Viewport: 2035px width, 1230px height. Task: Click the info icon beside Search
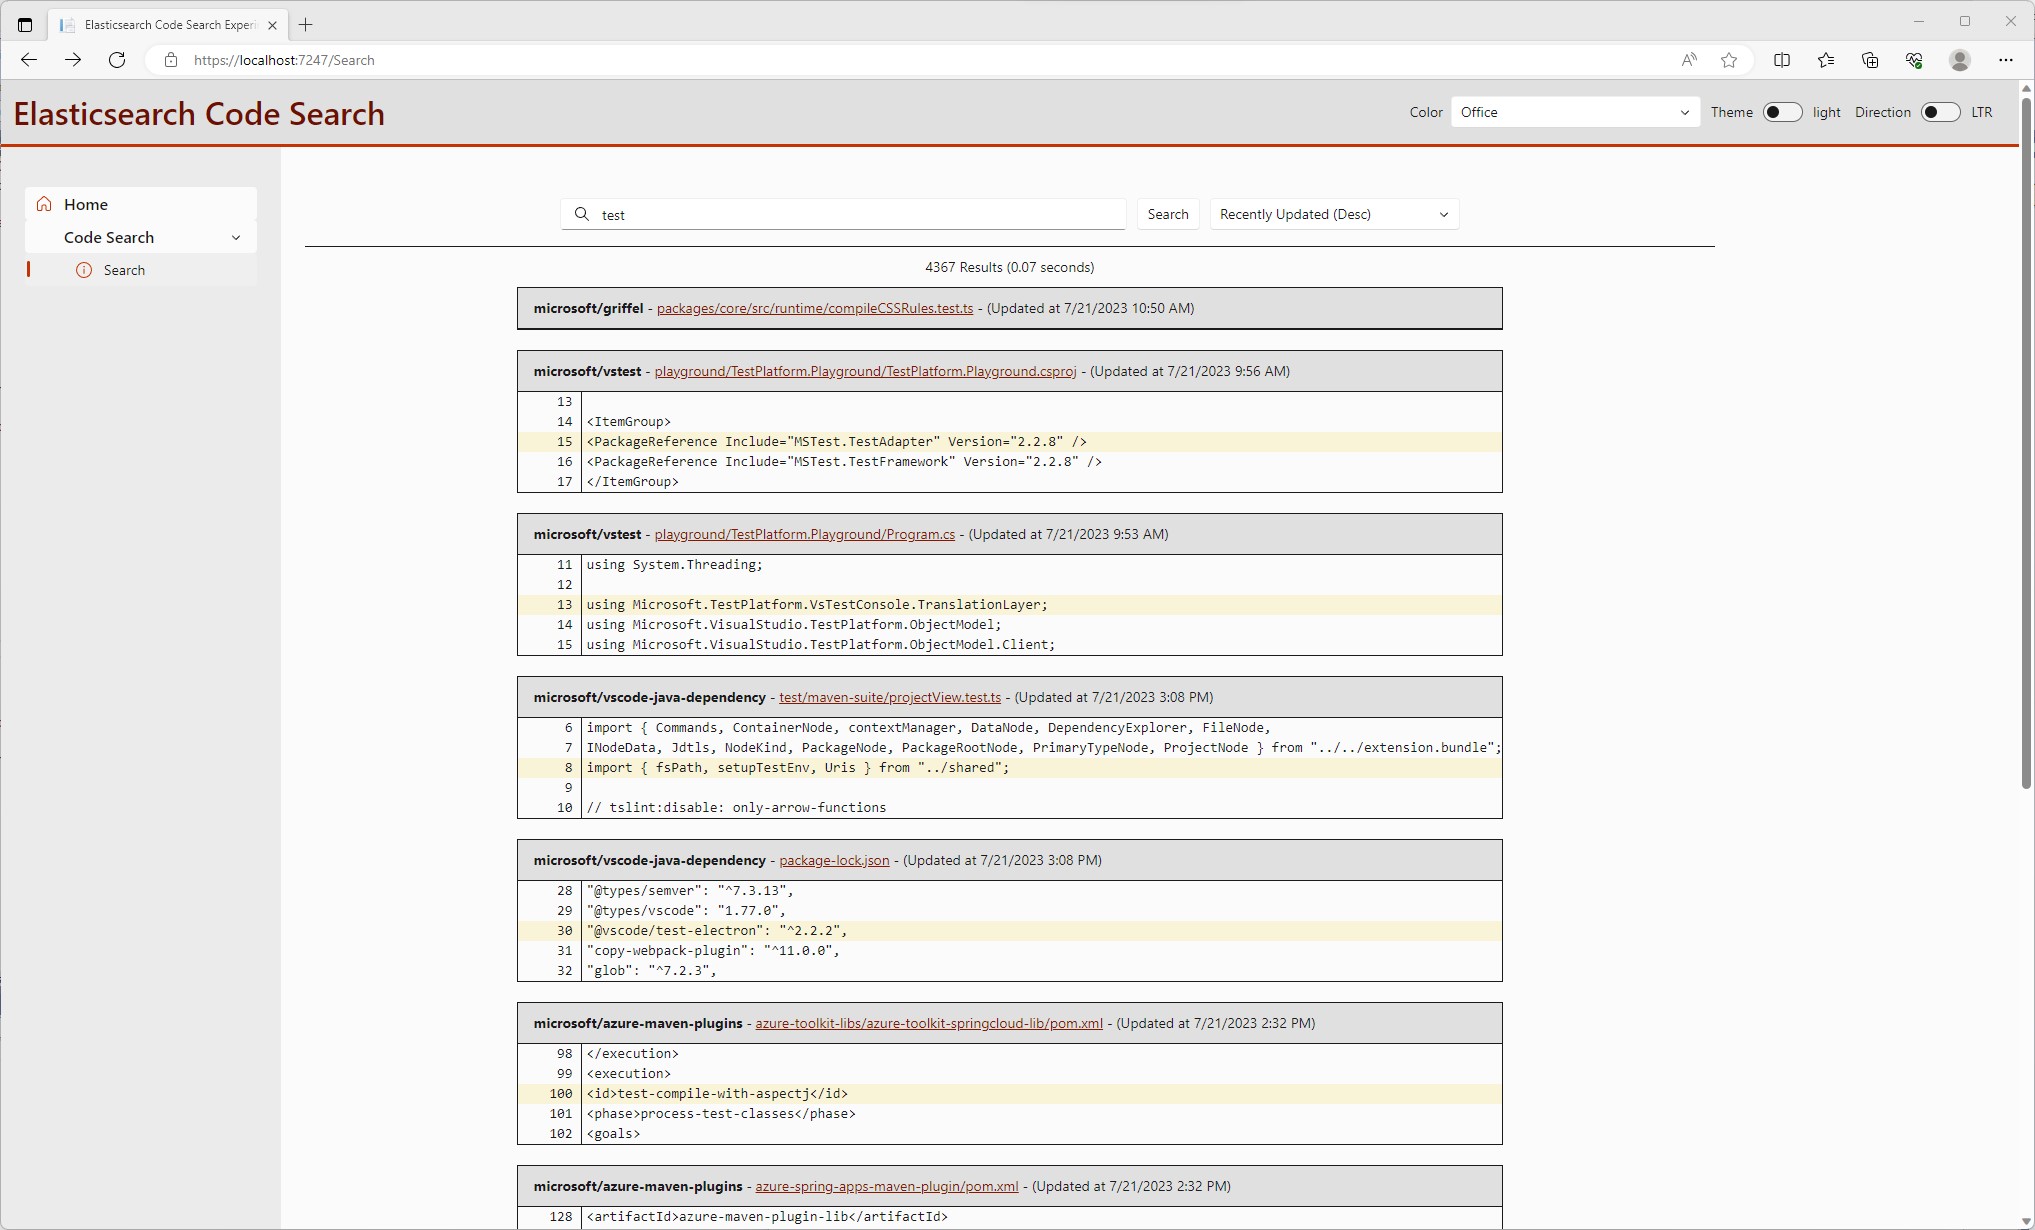84,270
